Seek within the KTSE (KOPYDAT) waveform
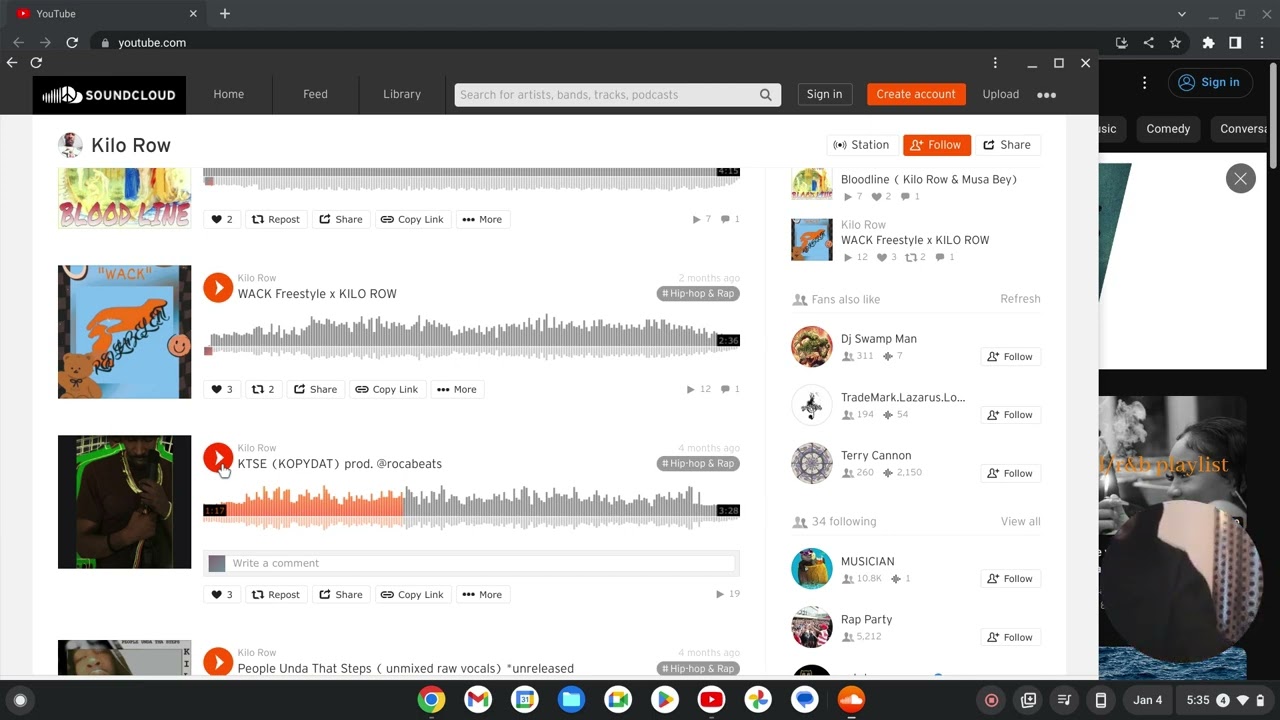The width and height of the screenshot is (1280, 720). (471, 508)
